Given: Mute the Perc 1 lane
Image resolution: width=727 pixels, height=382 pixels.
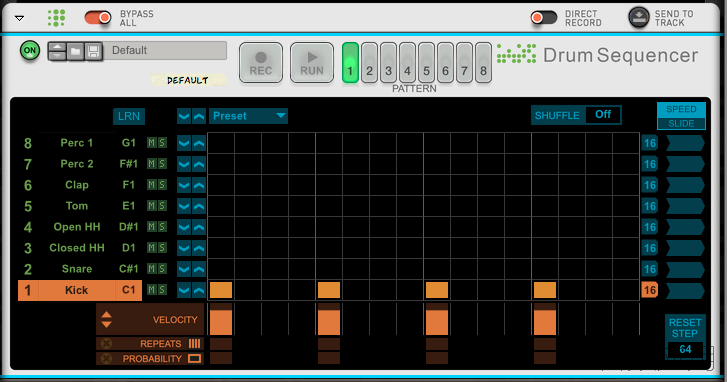Looking at the screenshot, I should (x=152, y=143).
